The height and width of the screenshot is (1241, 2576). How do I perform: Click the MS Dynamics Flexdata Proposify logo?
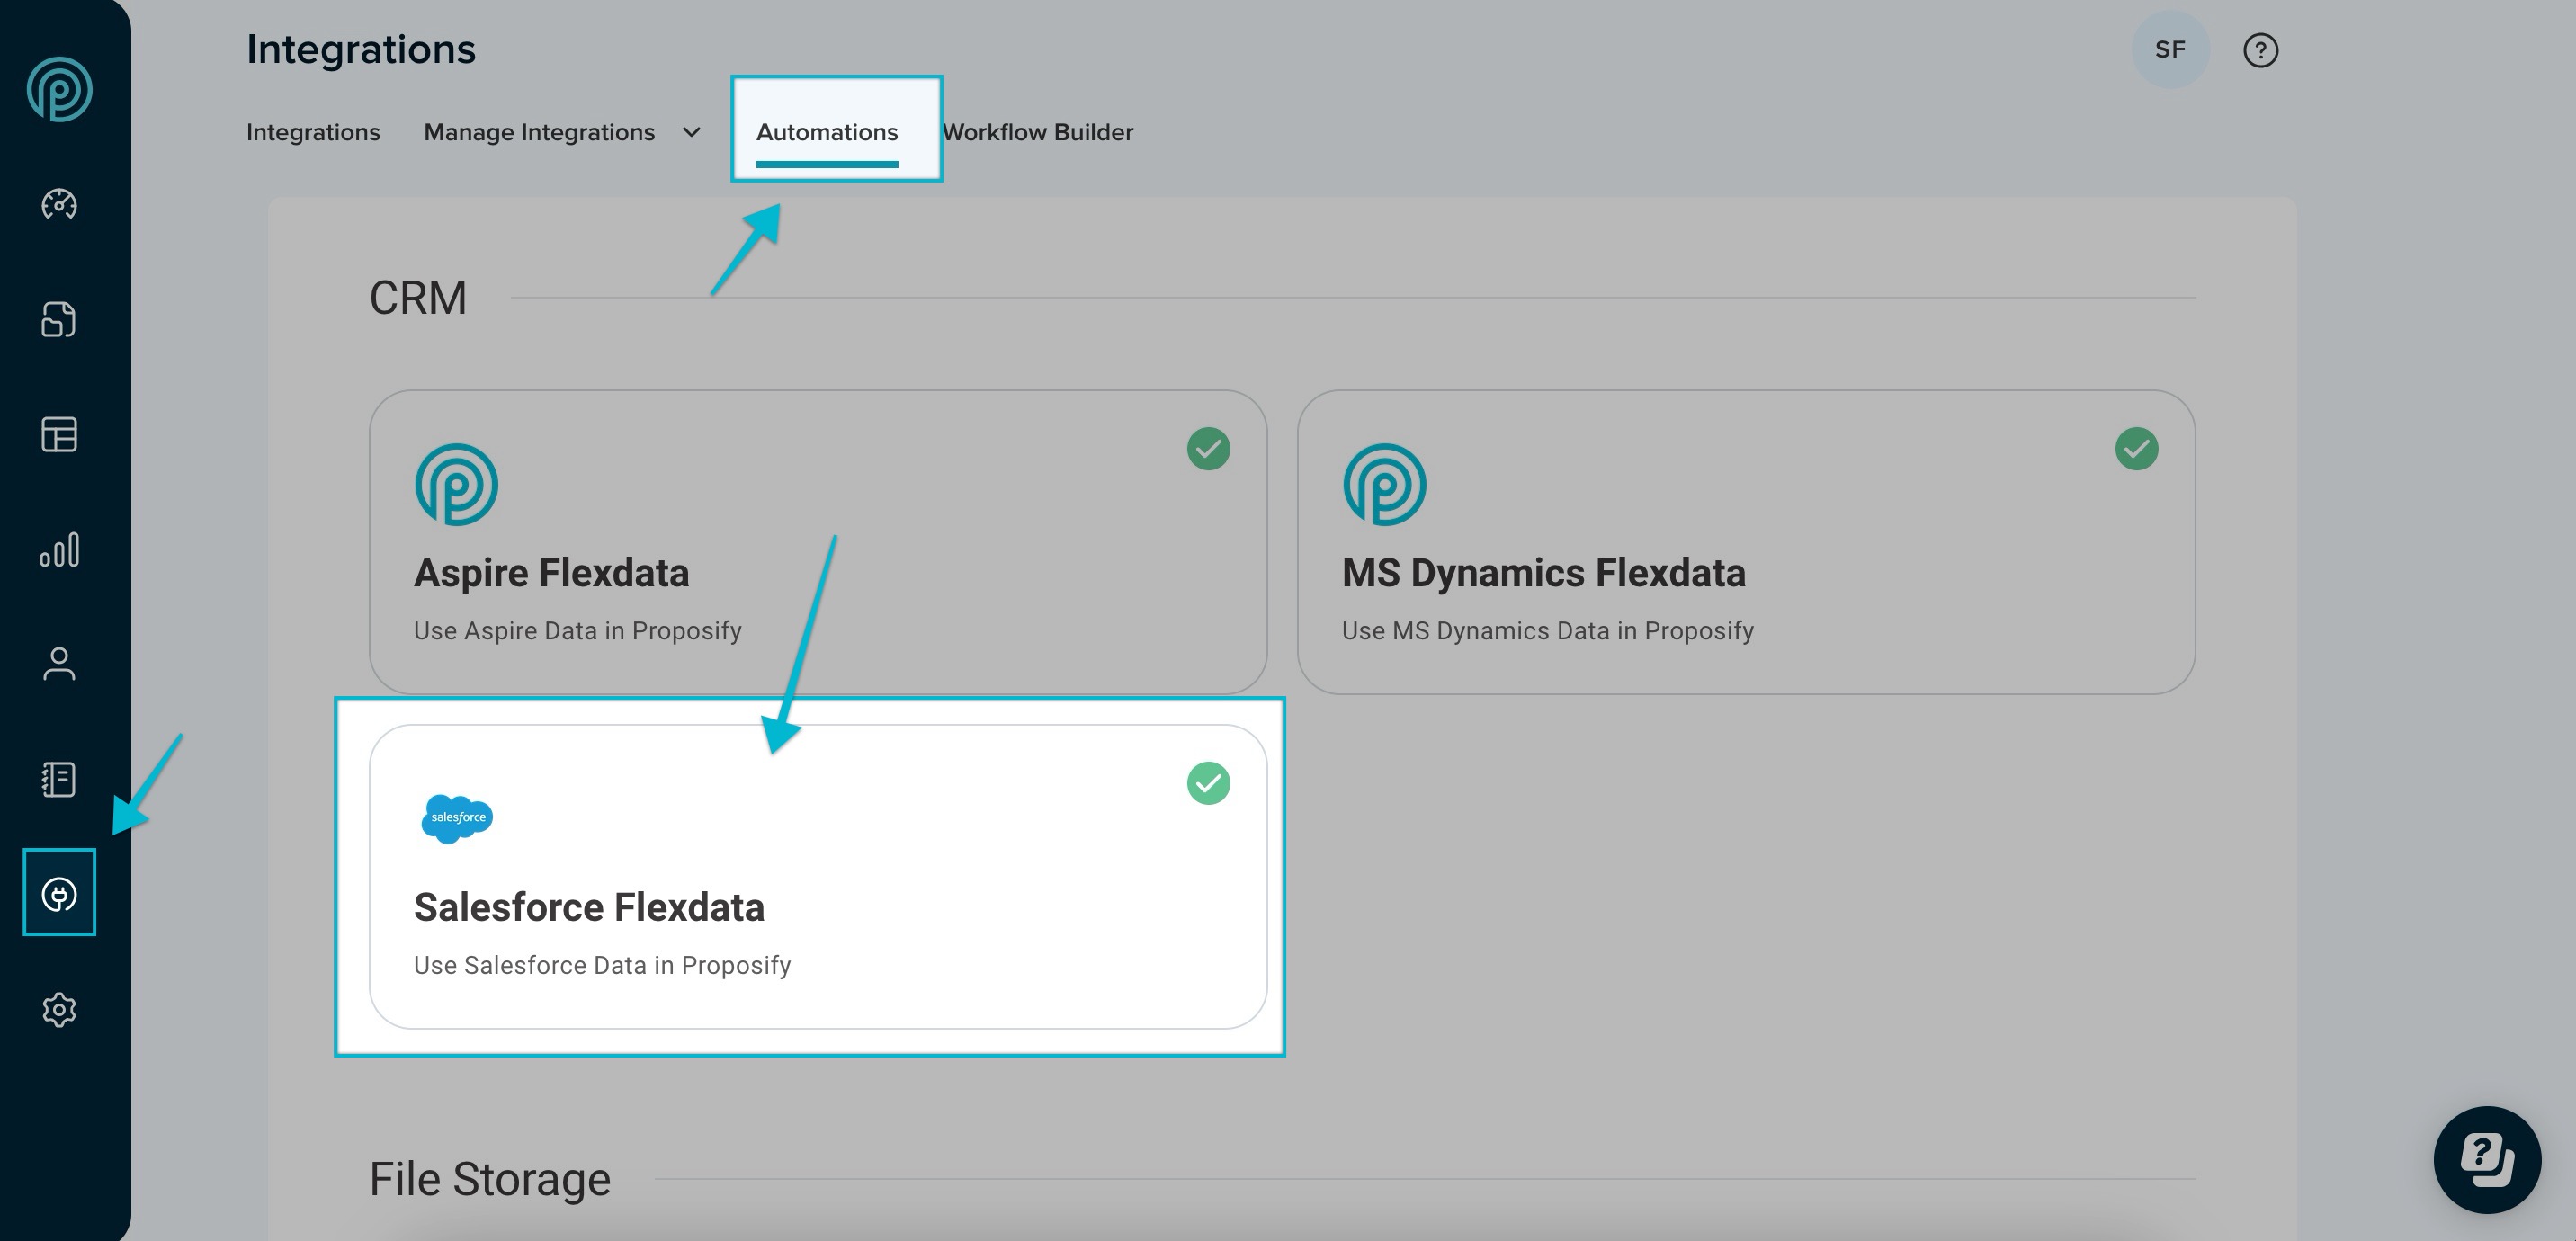click(x=1384, y=484)
